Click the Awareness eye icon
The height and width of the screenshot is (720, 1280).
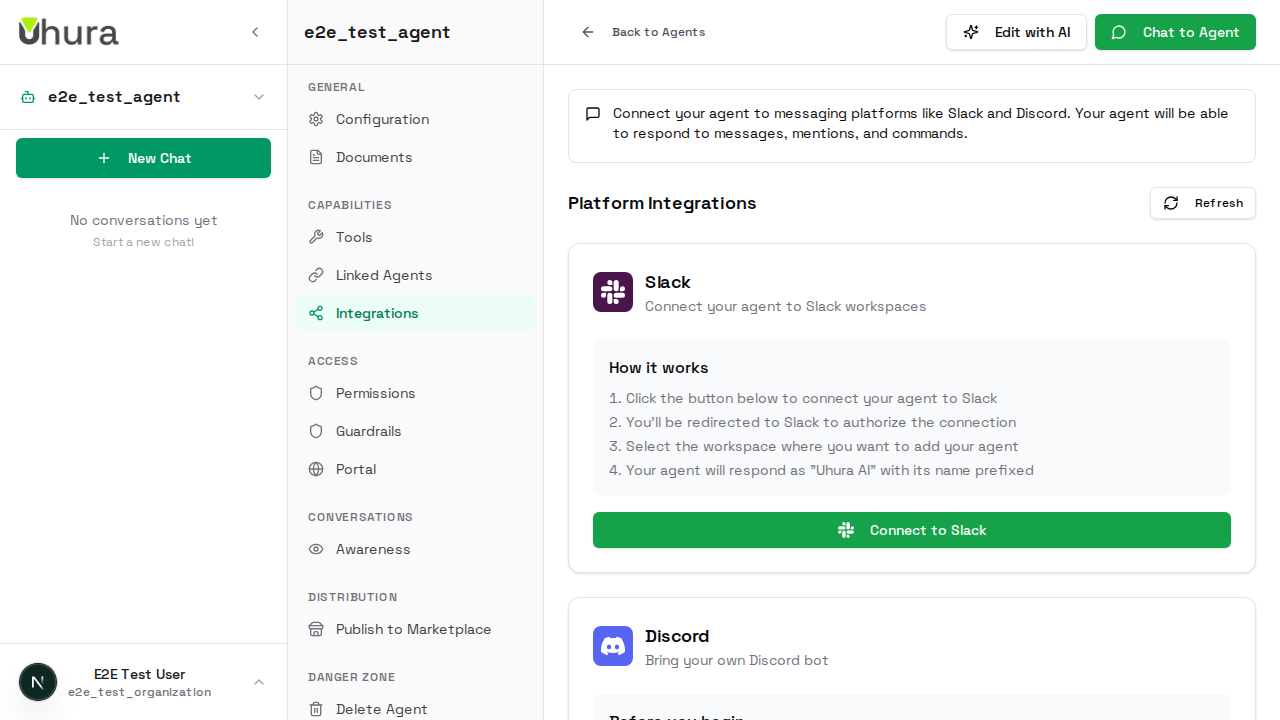coord(315,549)
